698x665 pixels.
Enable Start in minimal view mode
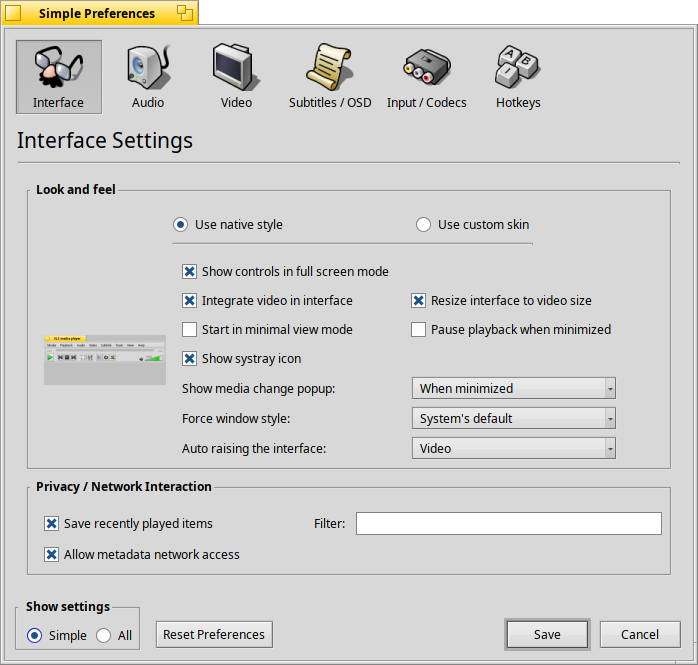pos(190,329)
